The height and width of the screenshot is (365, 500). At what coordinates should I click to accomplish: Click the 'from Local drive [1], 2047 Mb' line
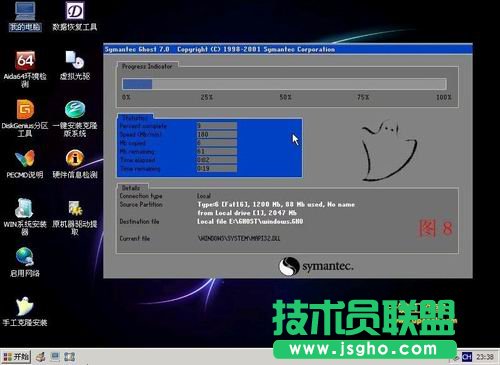pos(247,213)
